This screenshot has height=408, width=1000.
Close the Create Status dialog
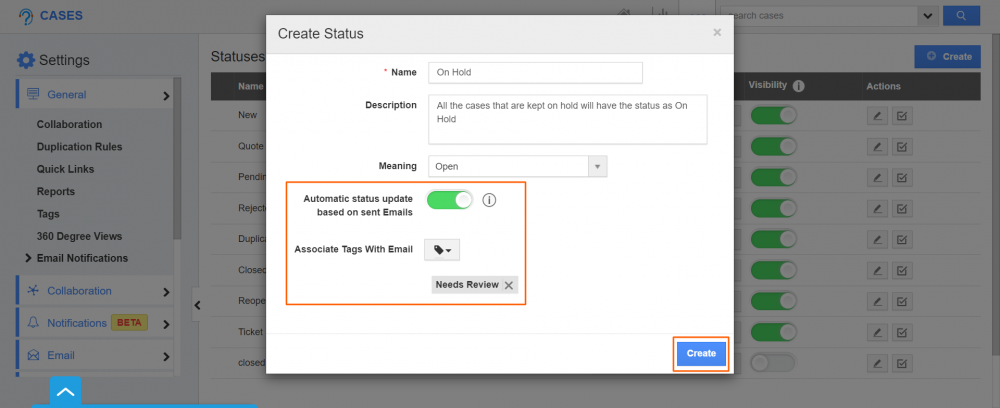pos(716,32)
